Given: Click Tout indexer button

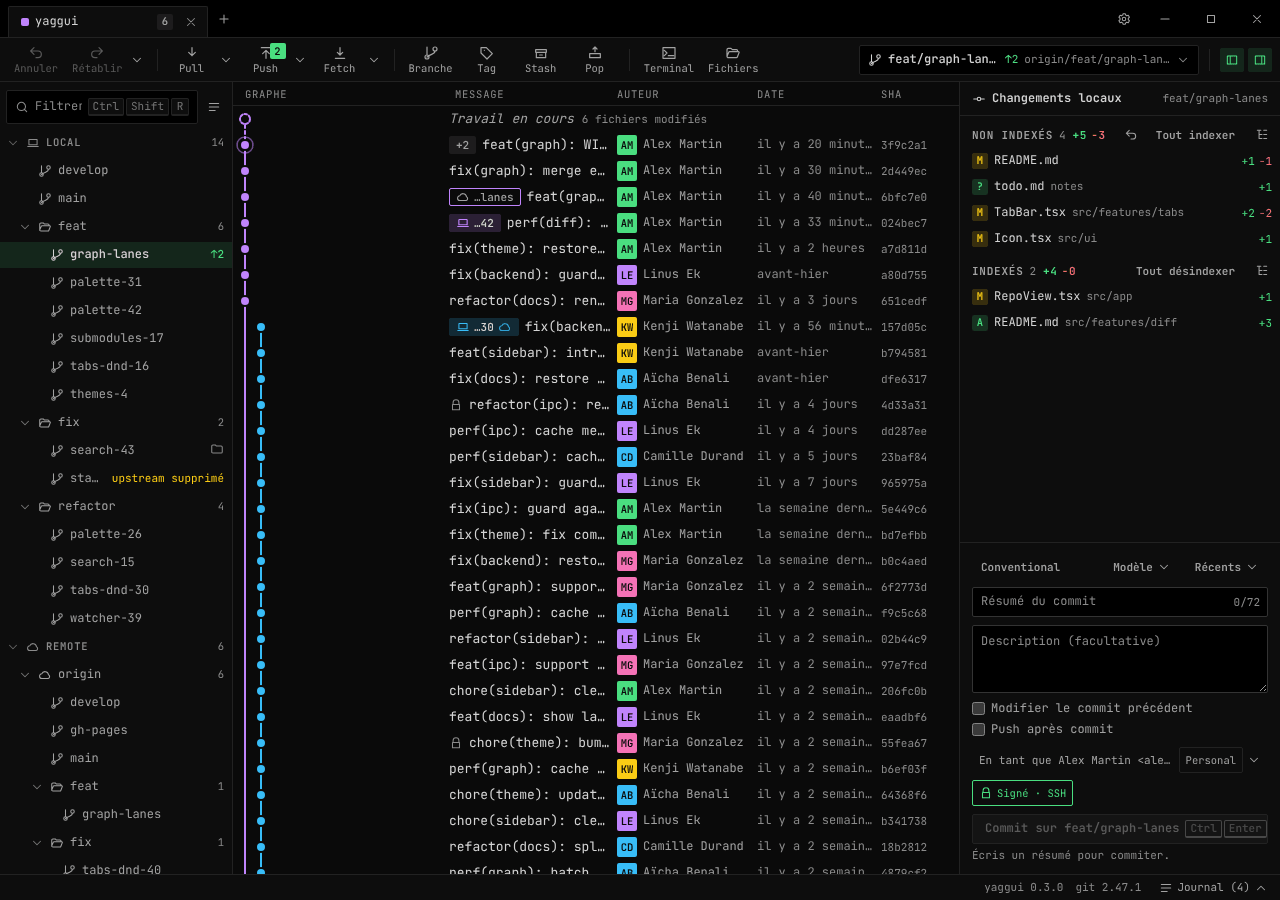Looking at the screenshot, I should pyautogui.click(x=1195, y=135).
